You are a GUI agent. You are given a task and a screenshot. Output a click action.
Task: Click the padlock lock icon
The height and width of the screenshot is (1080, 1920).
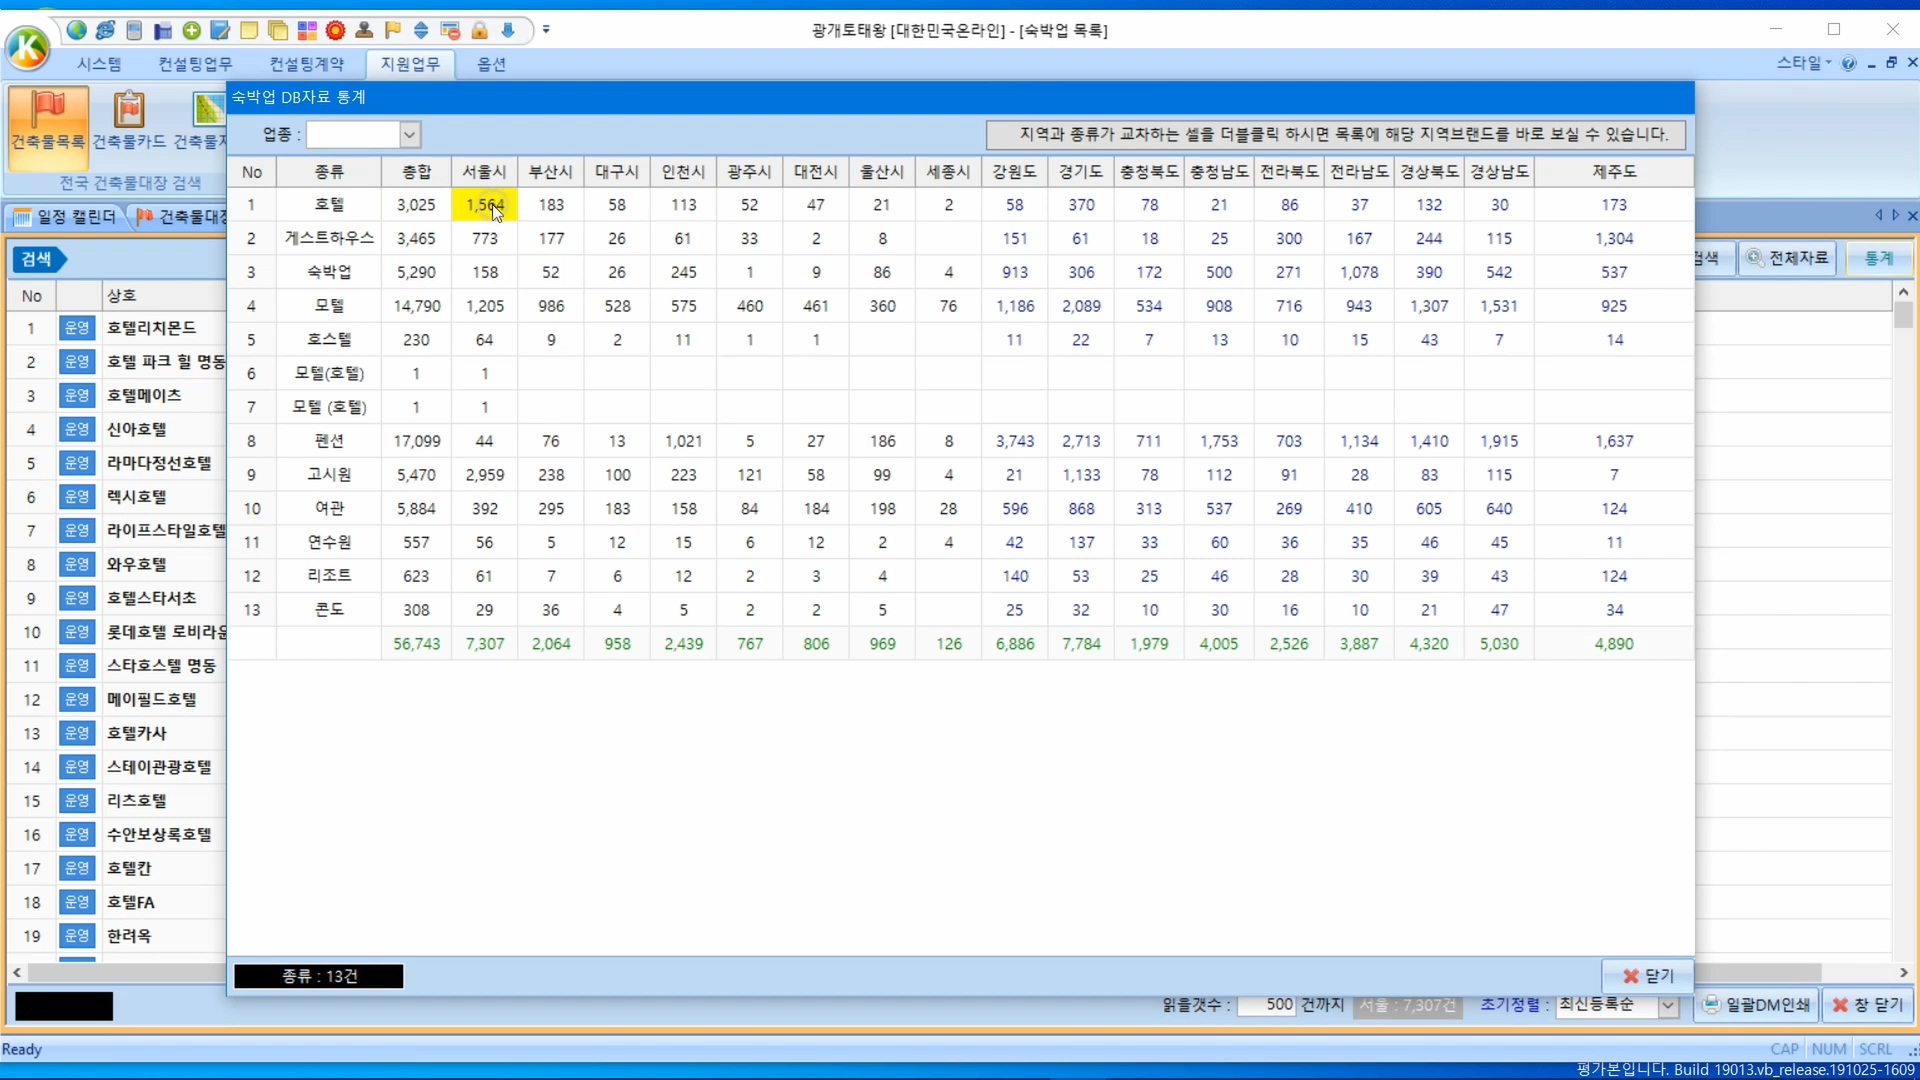click(479, 30)
